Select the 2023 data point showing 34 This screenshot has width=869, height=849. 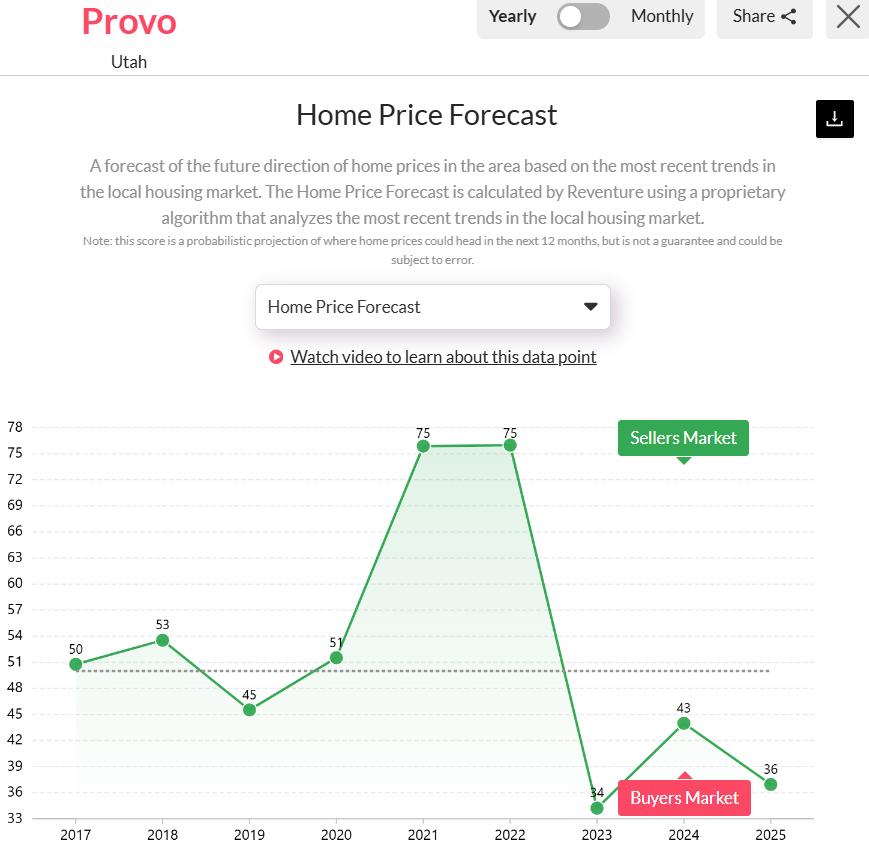point(597,806)
